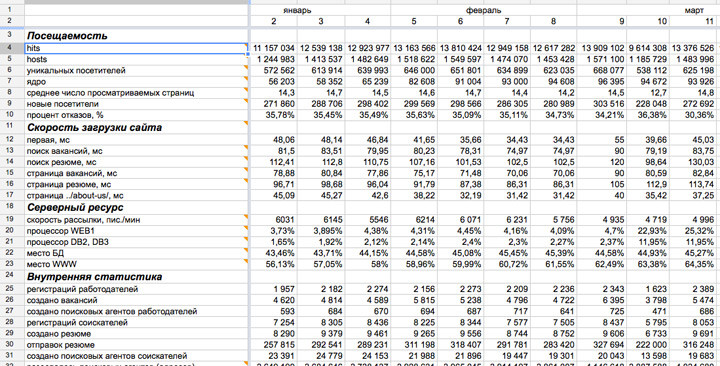The width and height of the screenshot is (720, 366).
Task: Select 'регистраций соискателей' cell
Action: pos(136,323)
